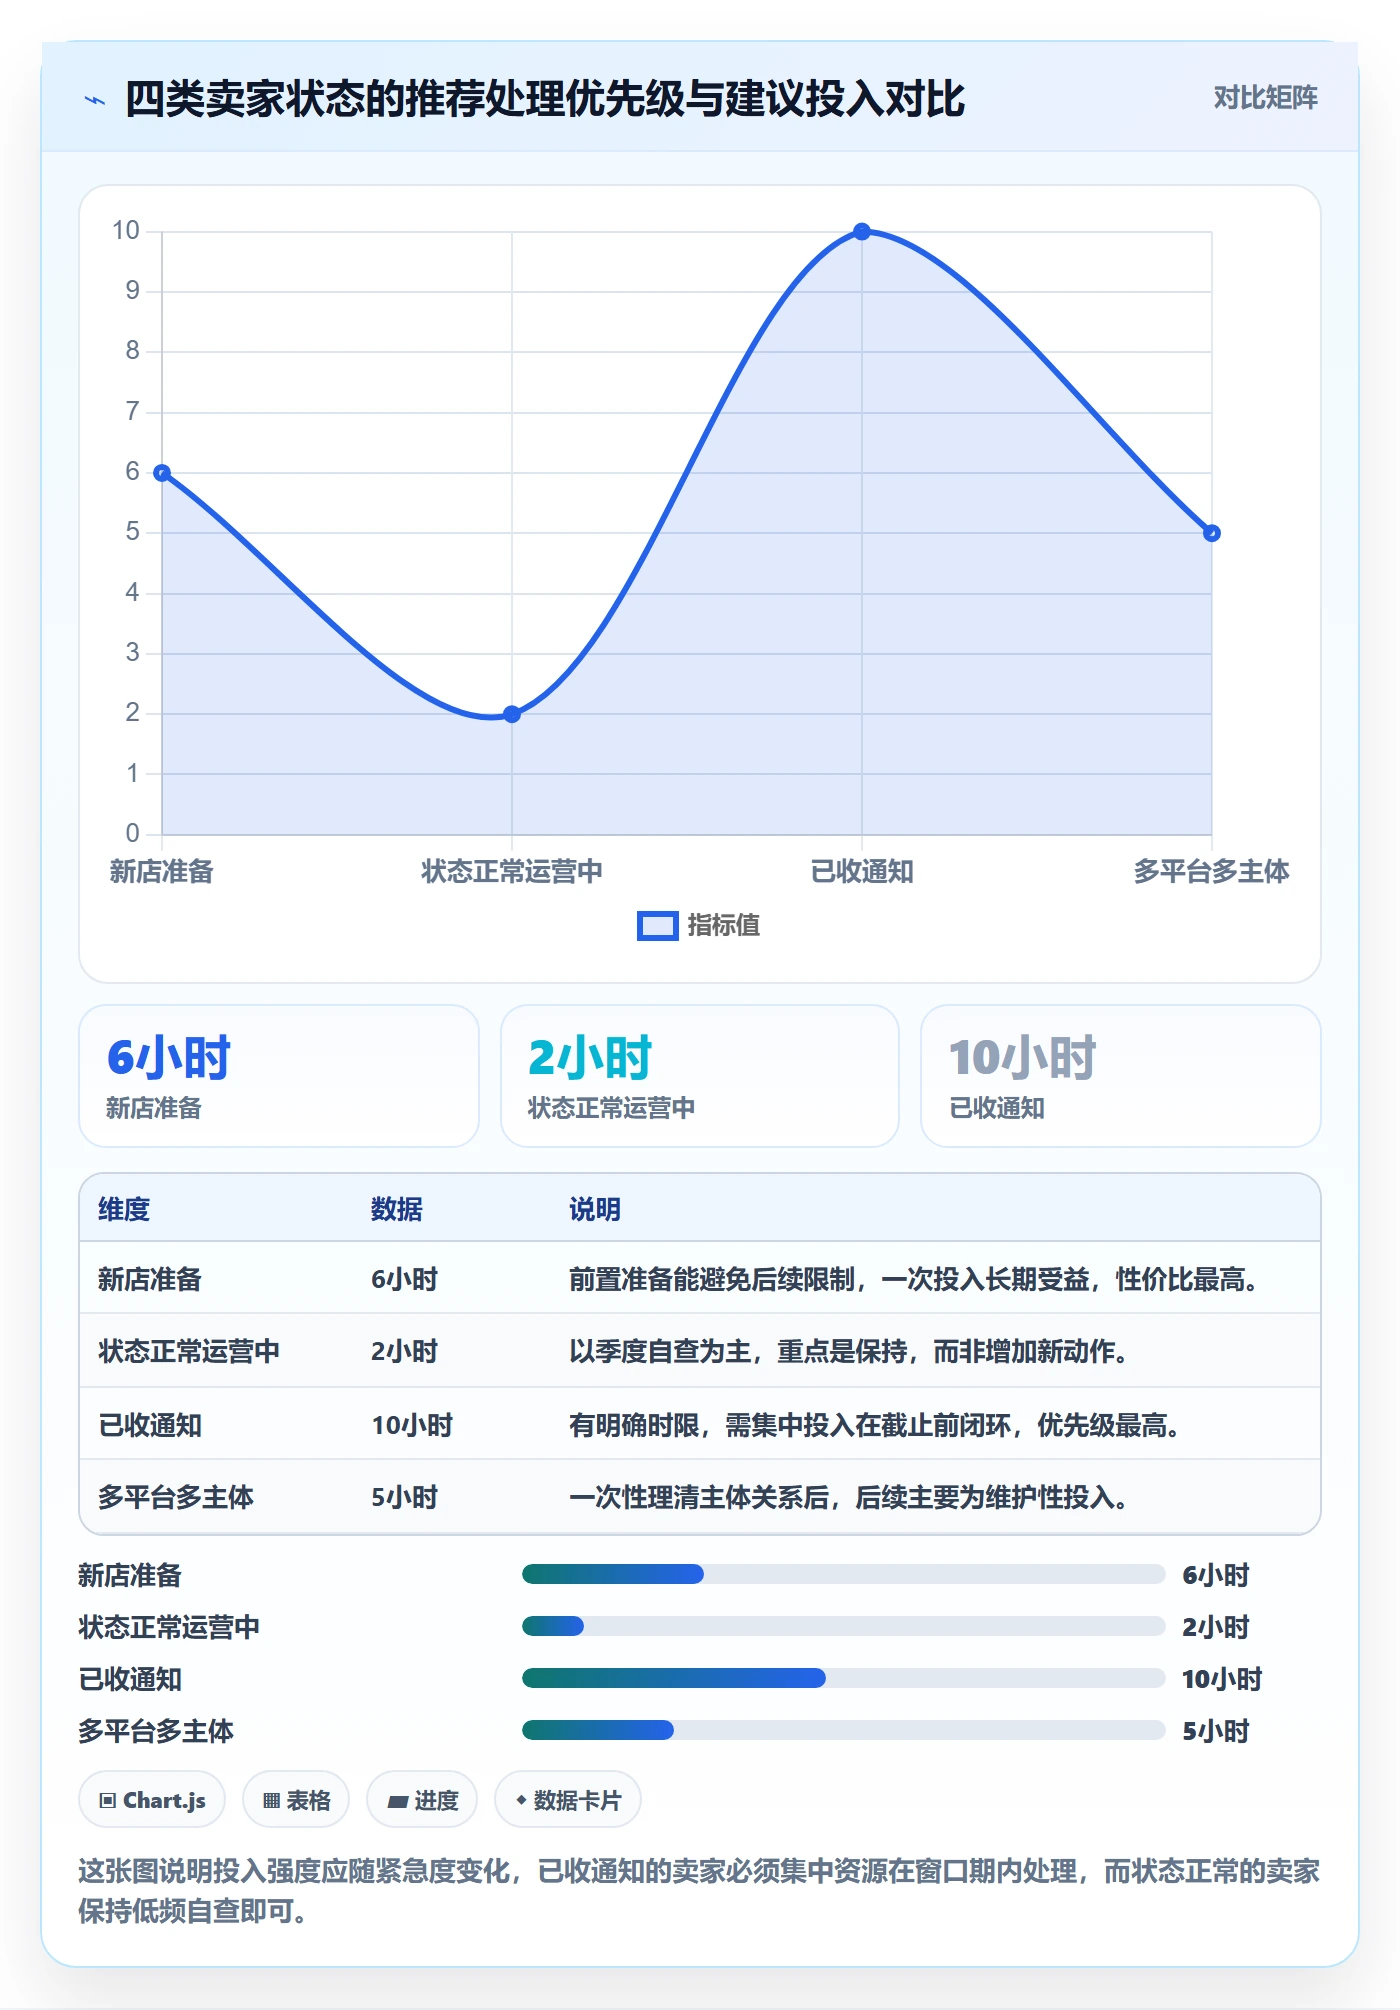Select the 10小时 cell in the table's 已收通知 row
Viewport: 1400px width, 2010px height.
point(412,1425)
